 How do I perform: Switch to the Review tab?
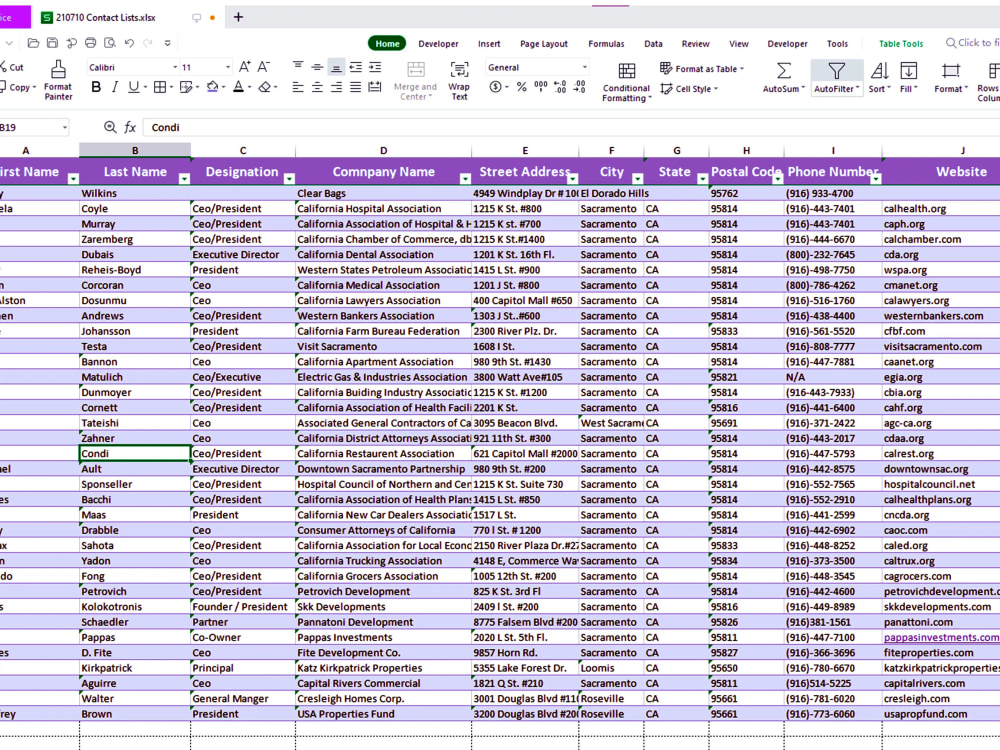pos(695,43)
